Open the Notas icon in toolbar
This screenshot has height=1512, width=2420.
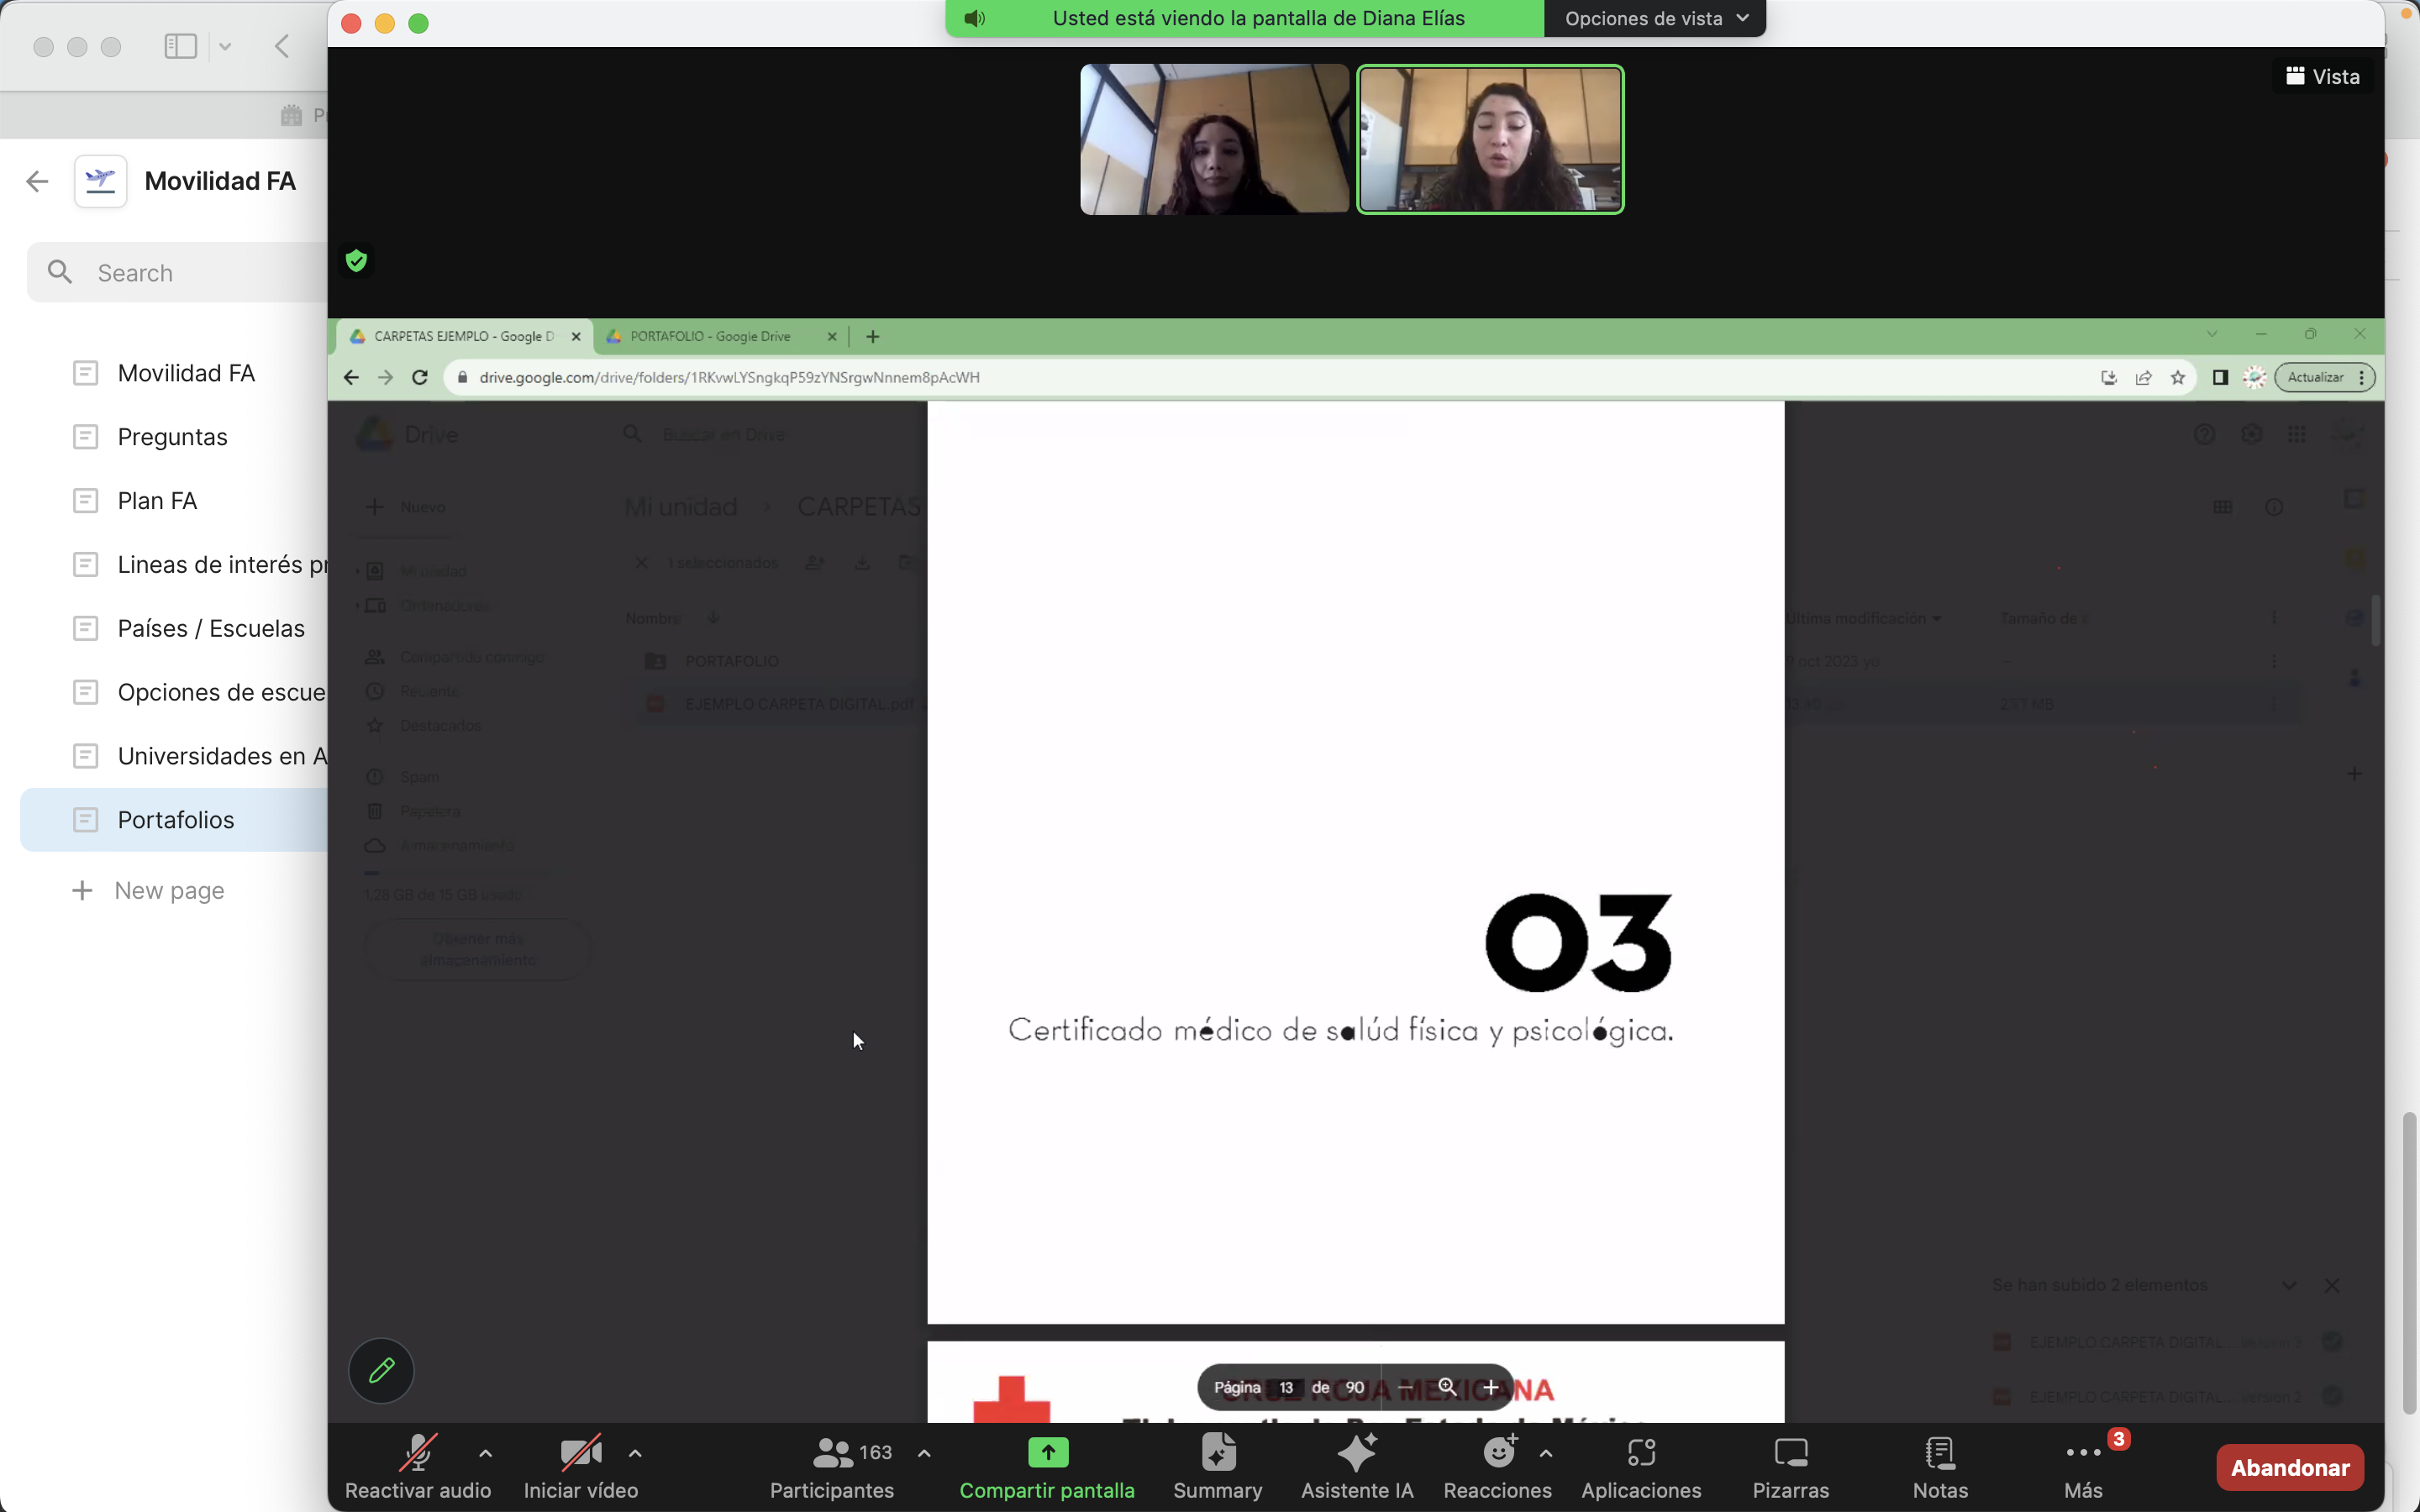coord(1939,1465)
